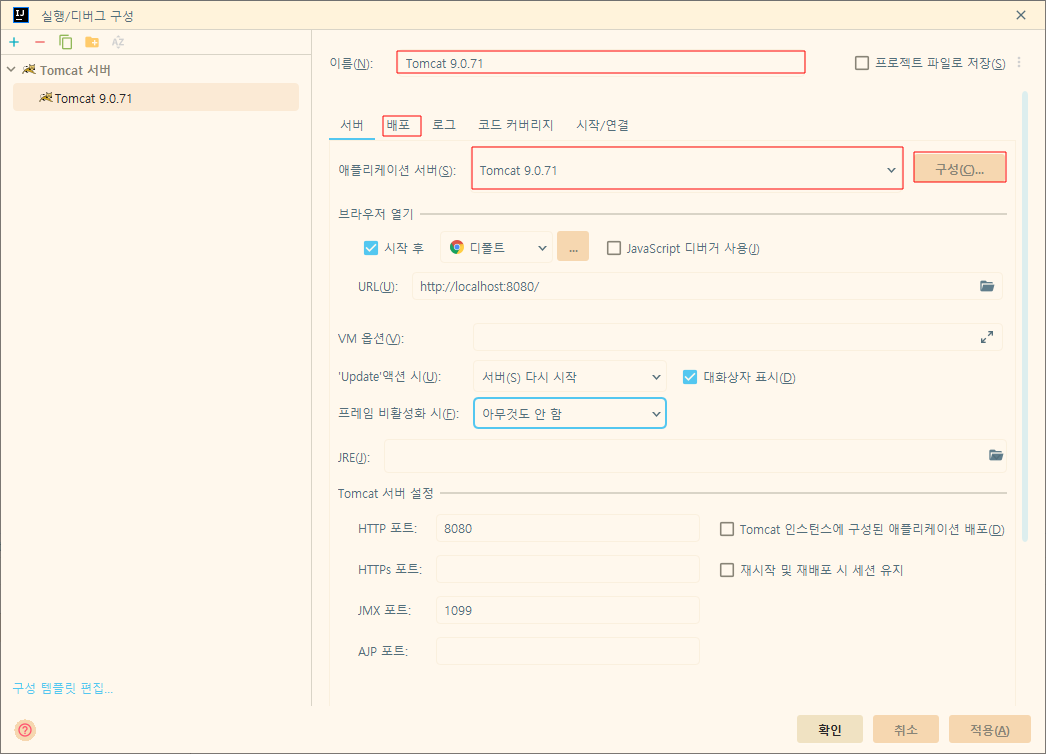The image size is (1046, 754).
Task: Switch to the '시작/연결' tab
Action: click(x=602, y=125)
